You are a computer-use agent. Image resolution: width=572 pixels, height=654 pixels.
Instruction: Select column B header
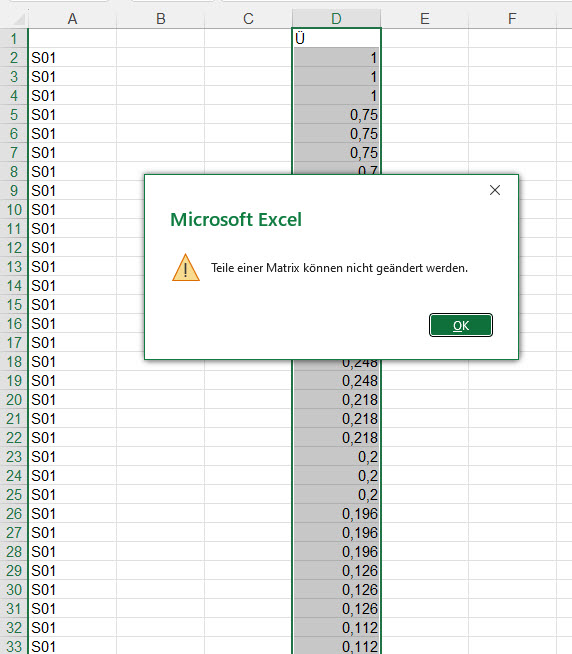click(161, 19)
